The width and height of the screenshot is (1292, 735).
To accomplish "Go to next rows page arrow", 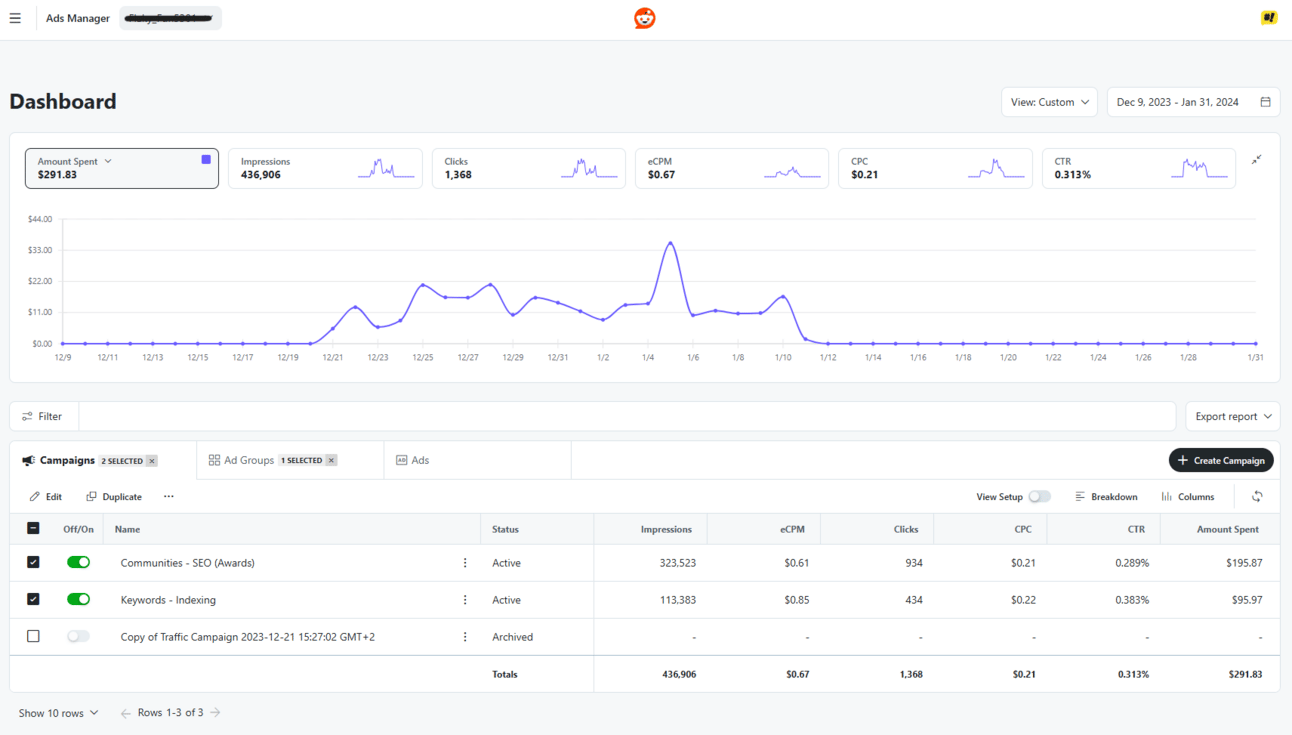I will [216, 713].
